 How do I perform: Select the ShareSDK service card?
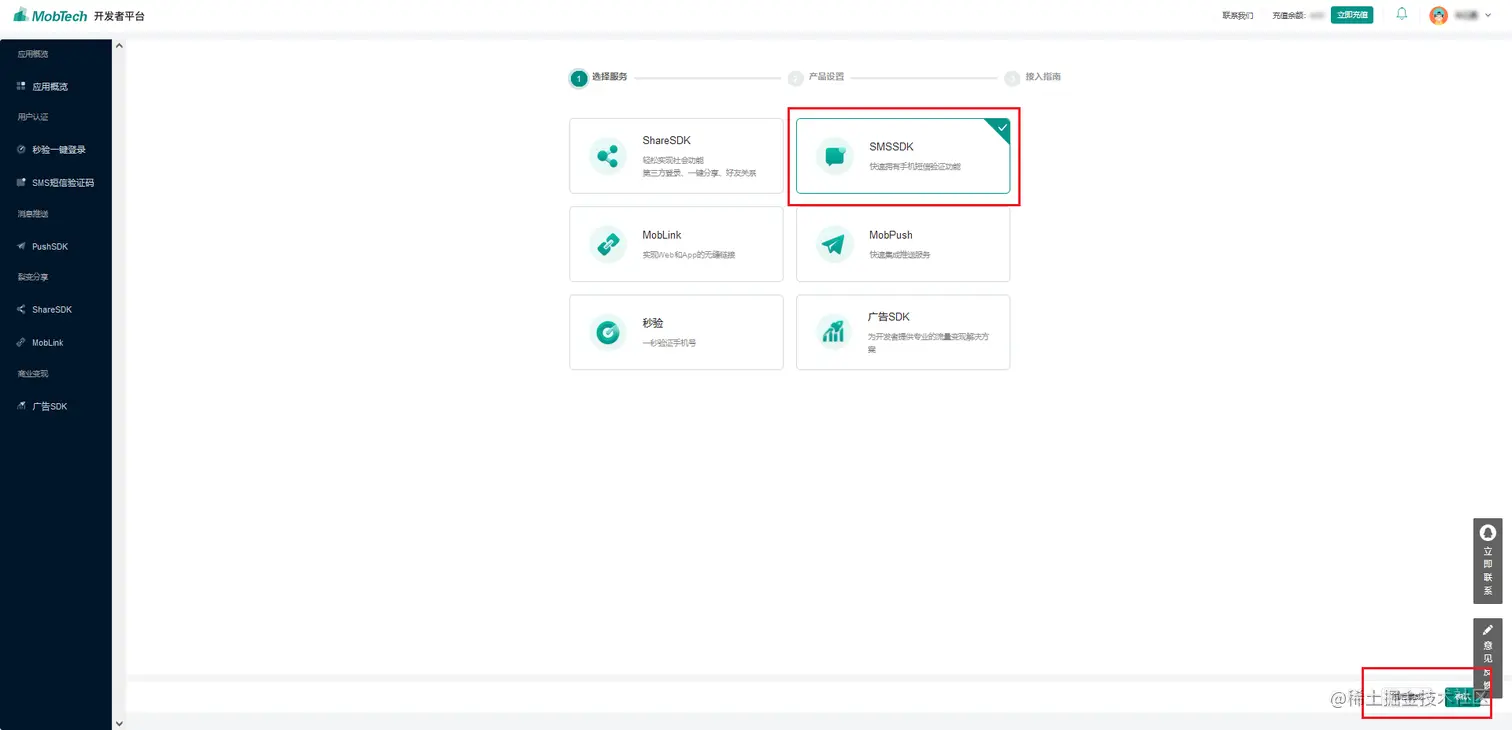tap(676, 156)
